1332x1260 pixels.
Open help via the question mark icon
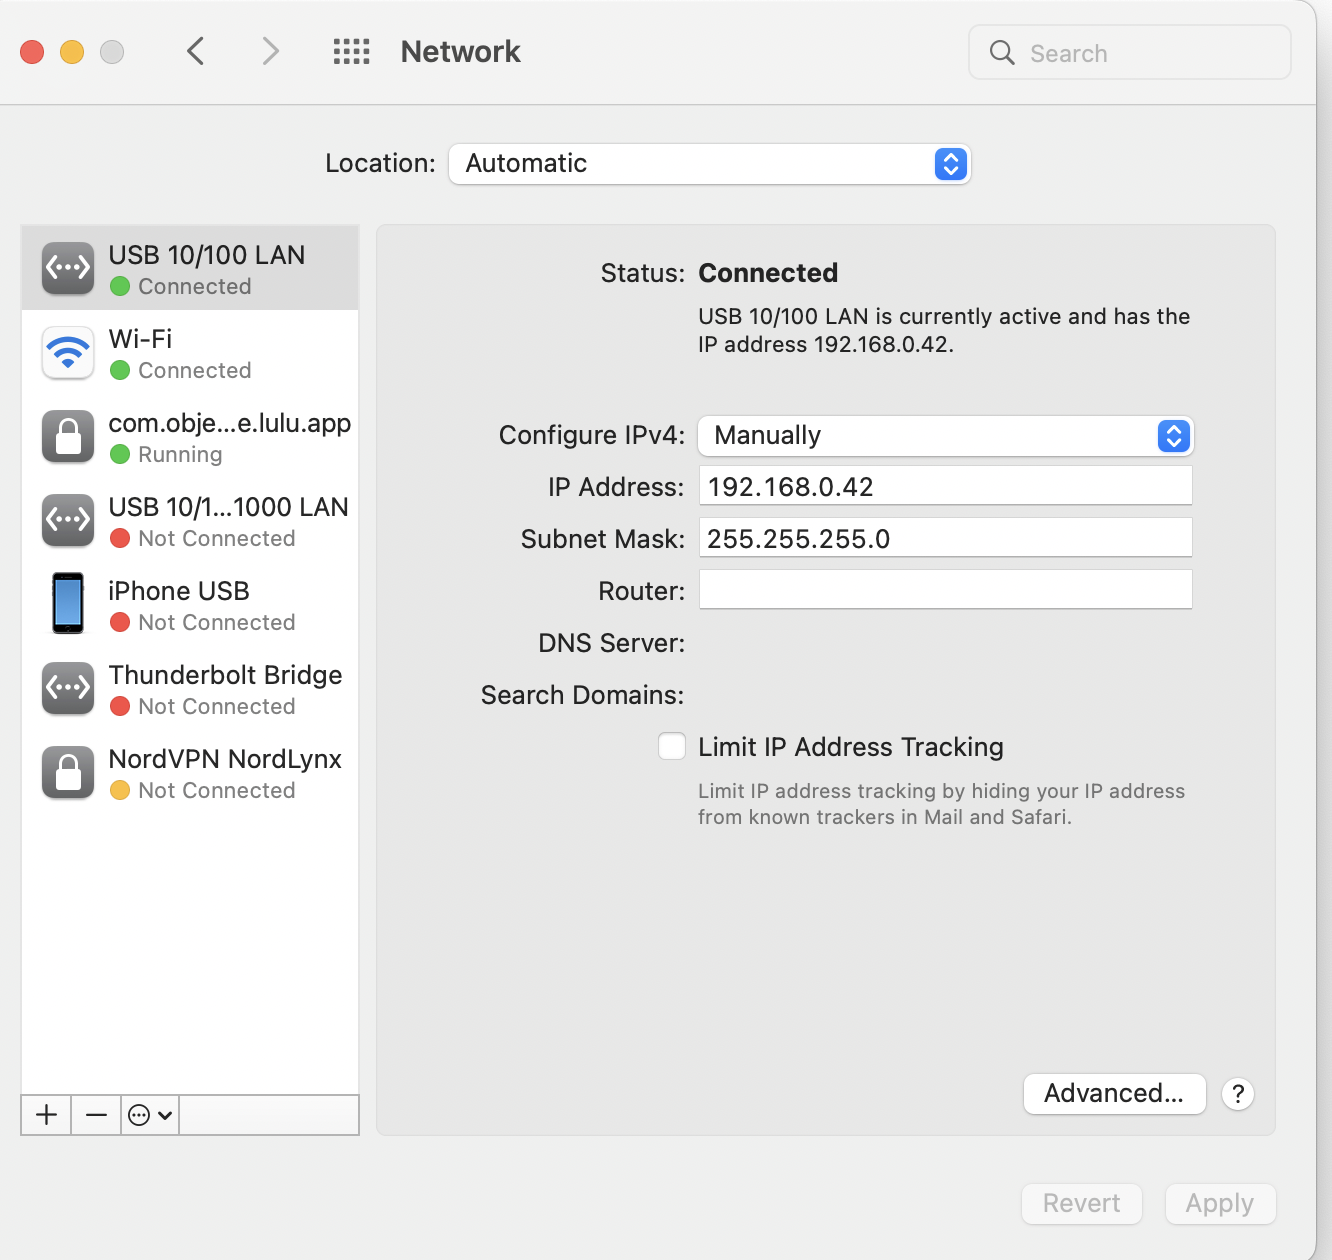click(x=1238, y=1094)
